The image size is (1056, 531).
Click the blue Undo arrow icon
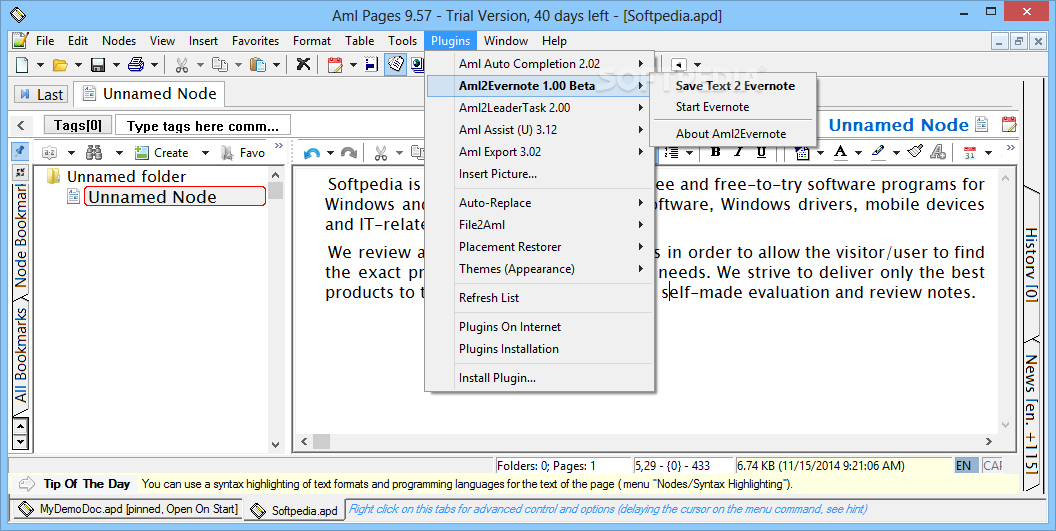(x=312, y=153)
